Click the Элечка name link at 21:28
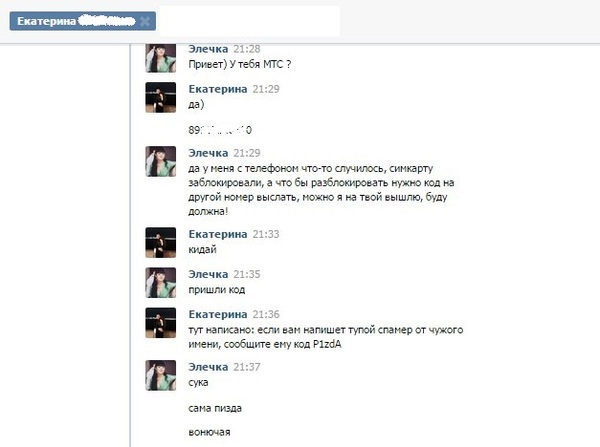Screen dimensions: 600x447 tap(208, 49)
